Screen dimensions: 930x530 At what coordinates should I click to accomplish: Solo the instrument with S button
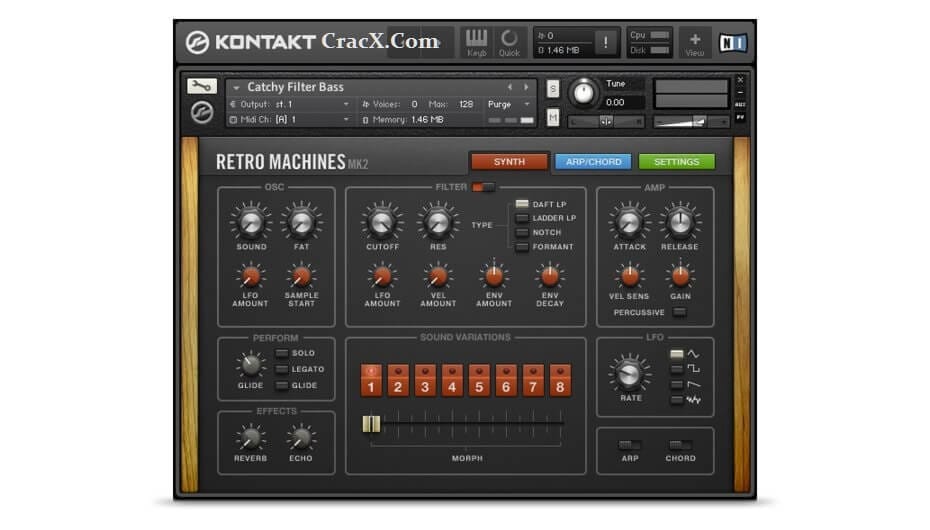[553, 89]
